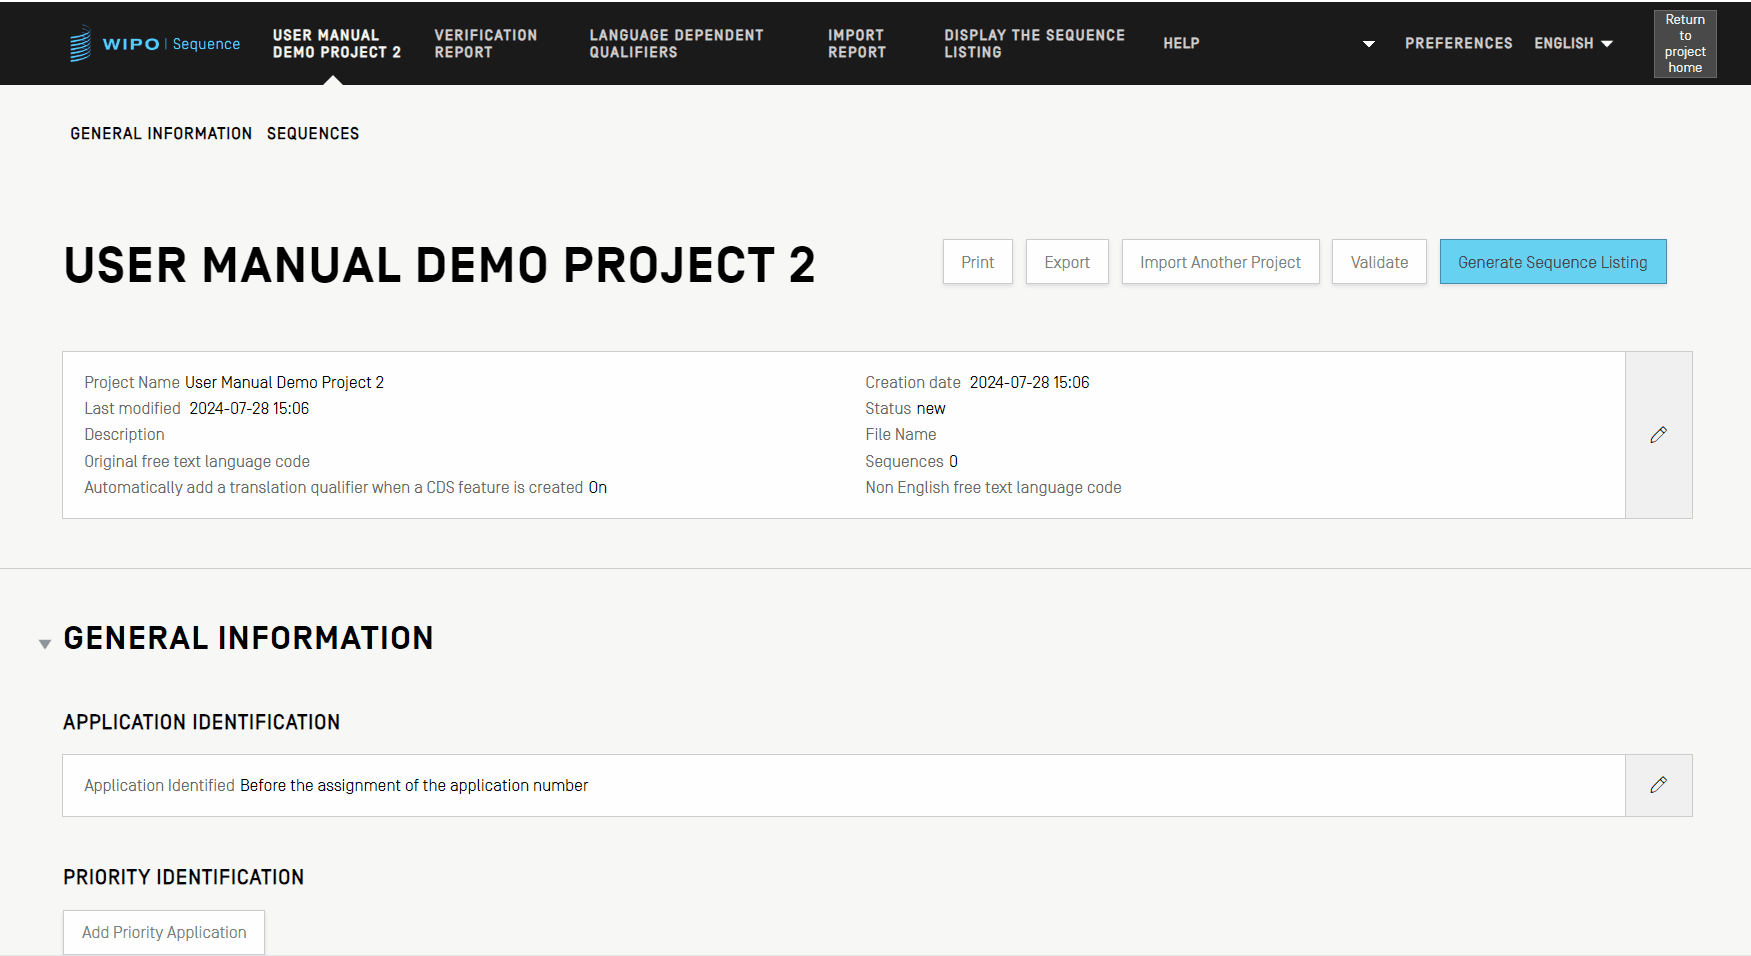Edit Application Identification with the pencil icon
Image resolution: width=1751 pixels, height=956 pixels.
(1658, 785)
